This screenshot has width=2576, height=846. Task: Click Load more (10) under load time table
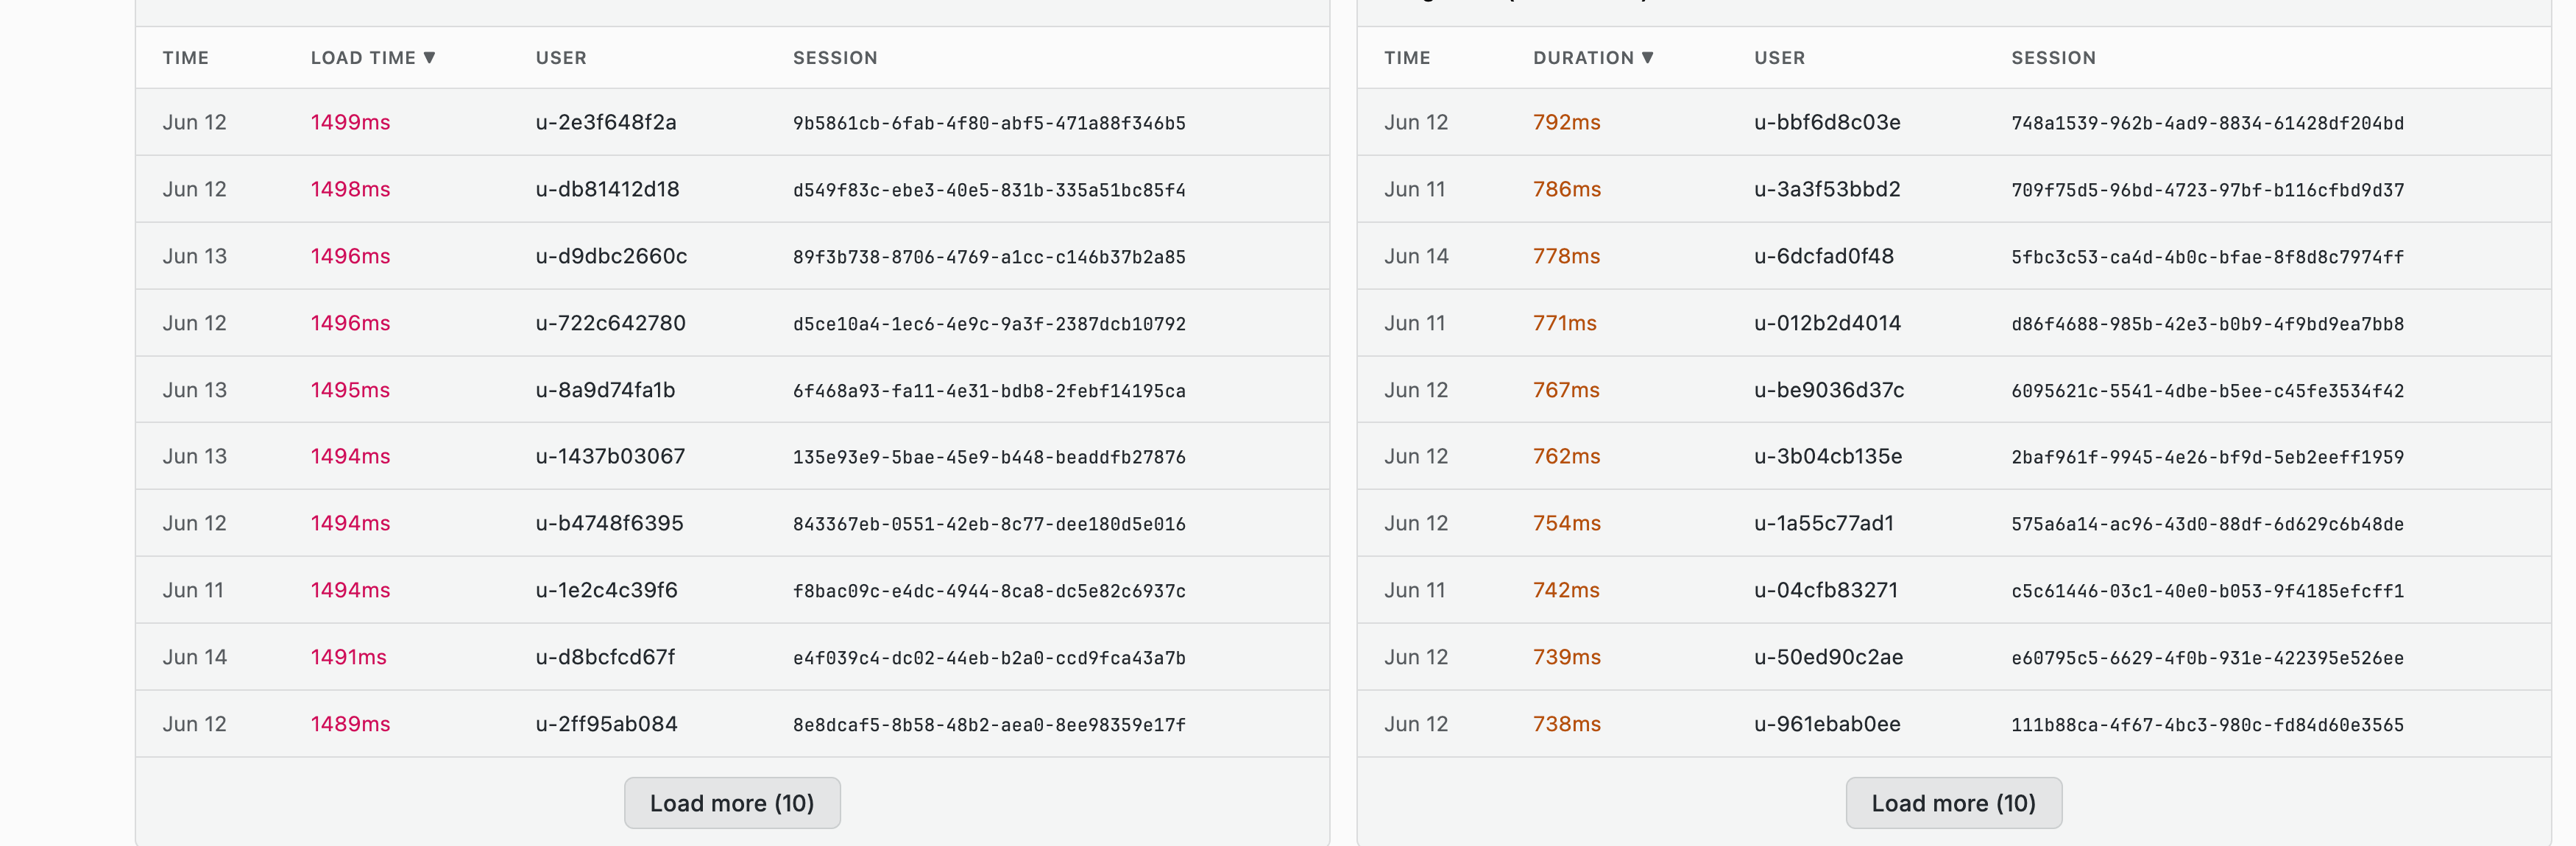(732, 803)
